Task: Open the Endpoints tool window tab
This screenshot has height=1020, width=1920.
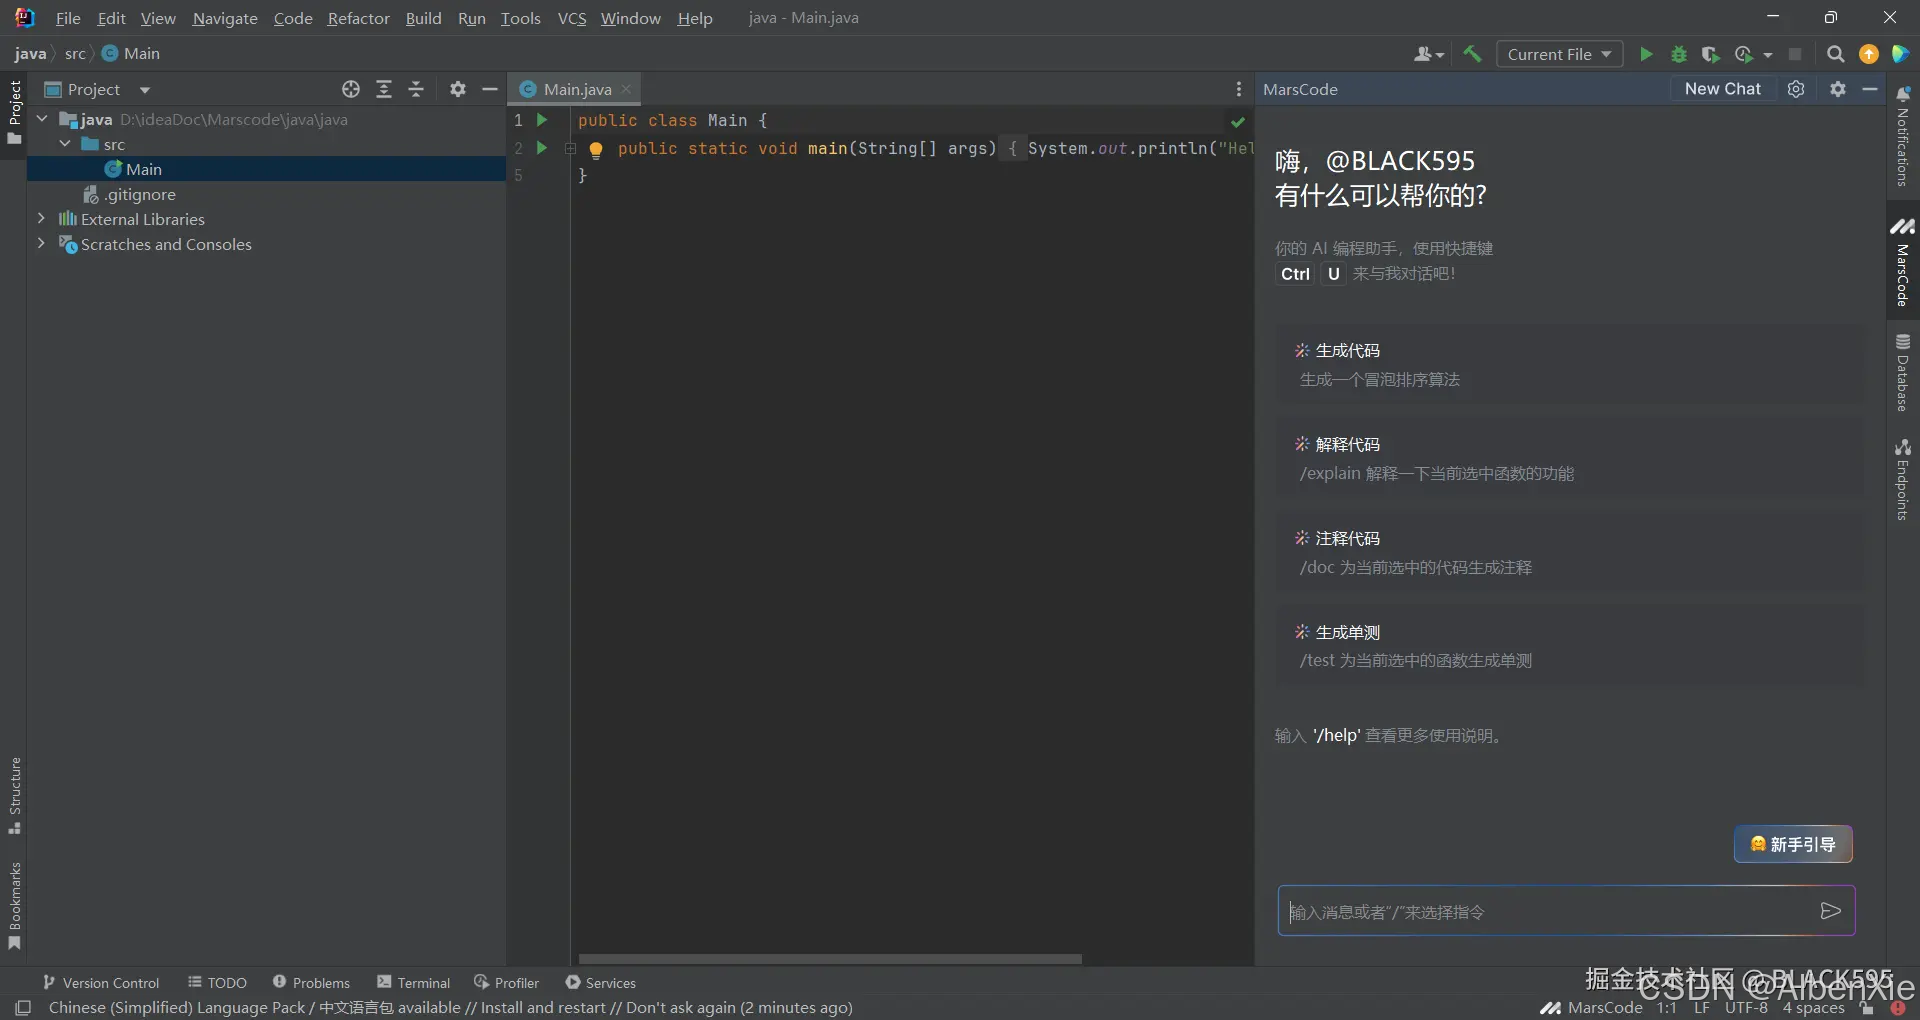Action: [x=1903, y=479]
